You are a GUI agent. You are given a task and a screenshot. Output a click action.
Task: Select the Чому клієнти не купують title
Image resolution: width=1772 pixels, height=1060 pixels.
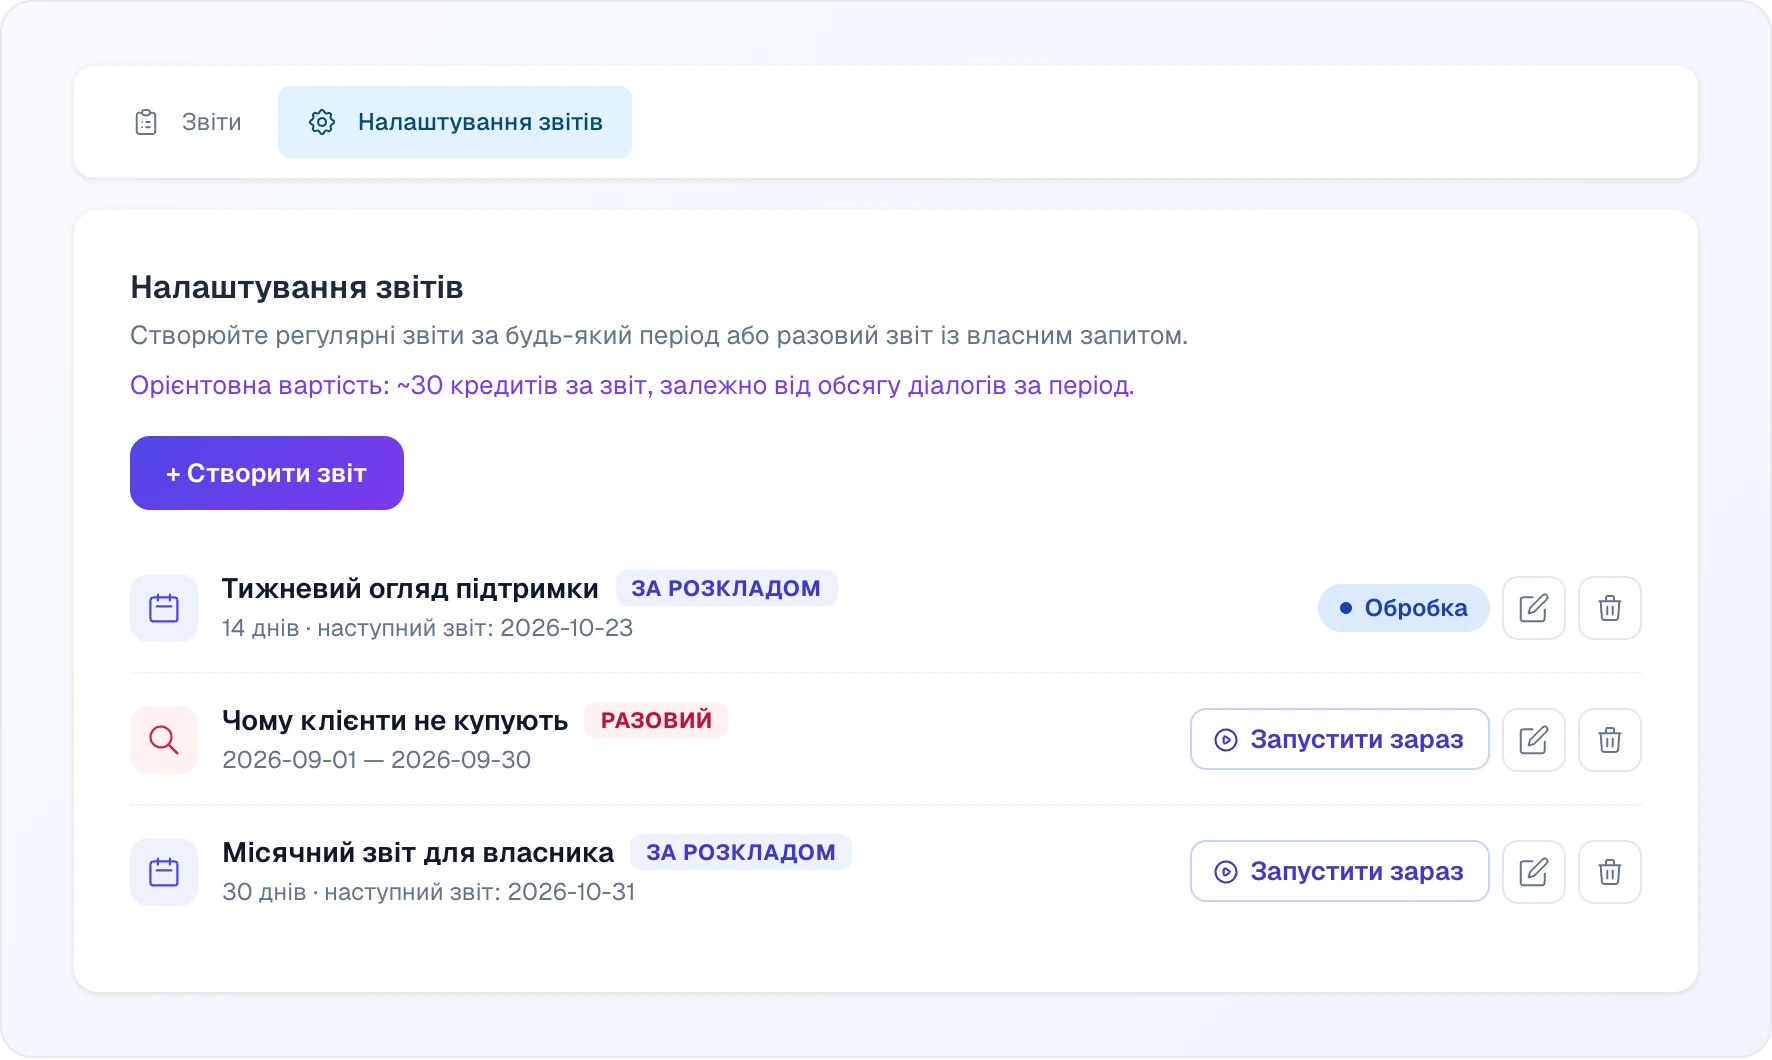(395, 721)
